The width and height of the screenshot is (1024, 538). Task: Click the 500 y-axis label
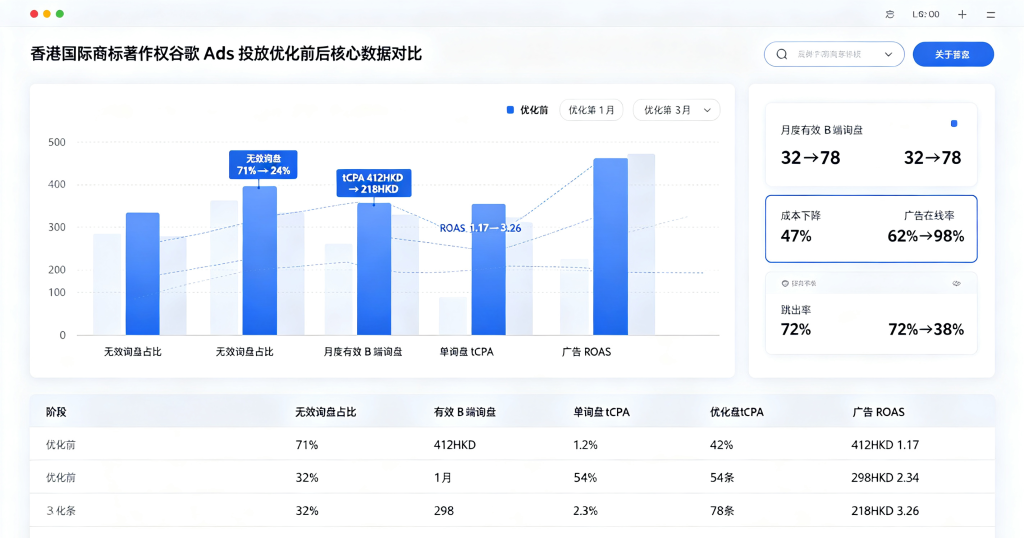point(57,142)
